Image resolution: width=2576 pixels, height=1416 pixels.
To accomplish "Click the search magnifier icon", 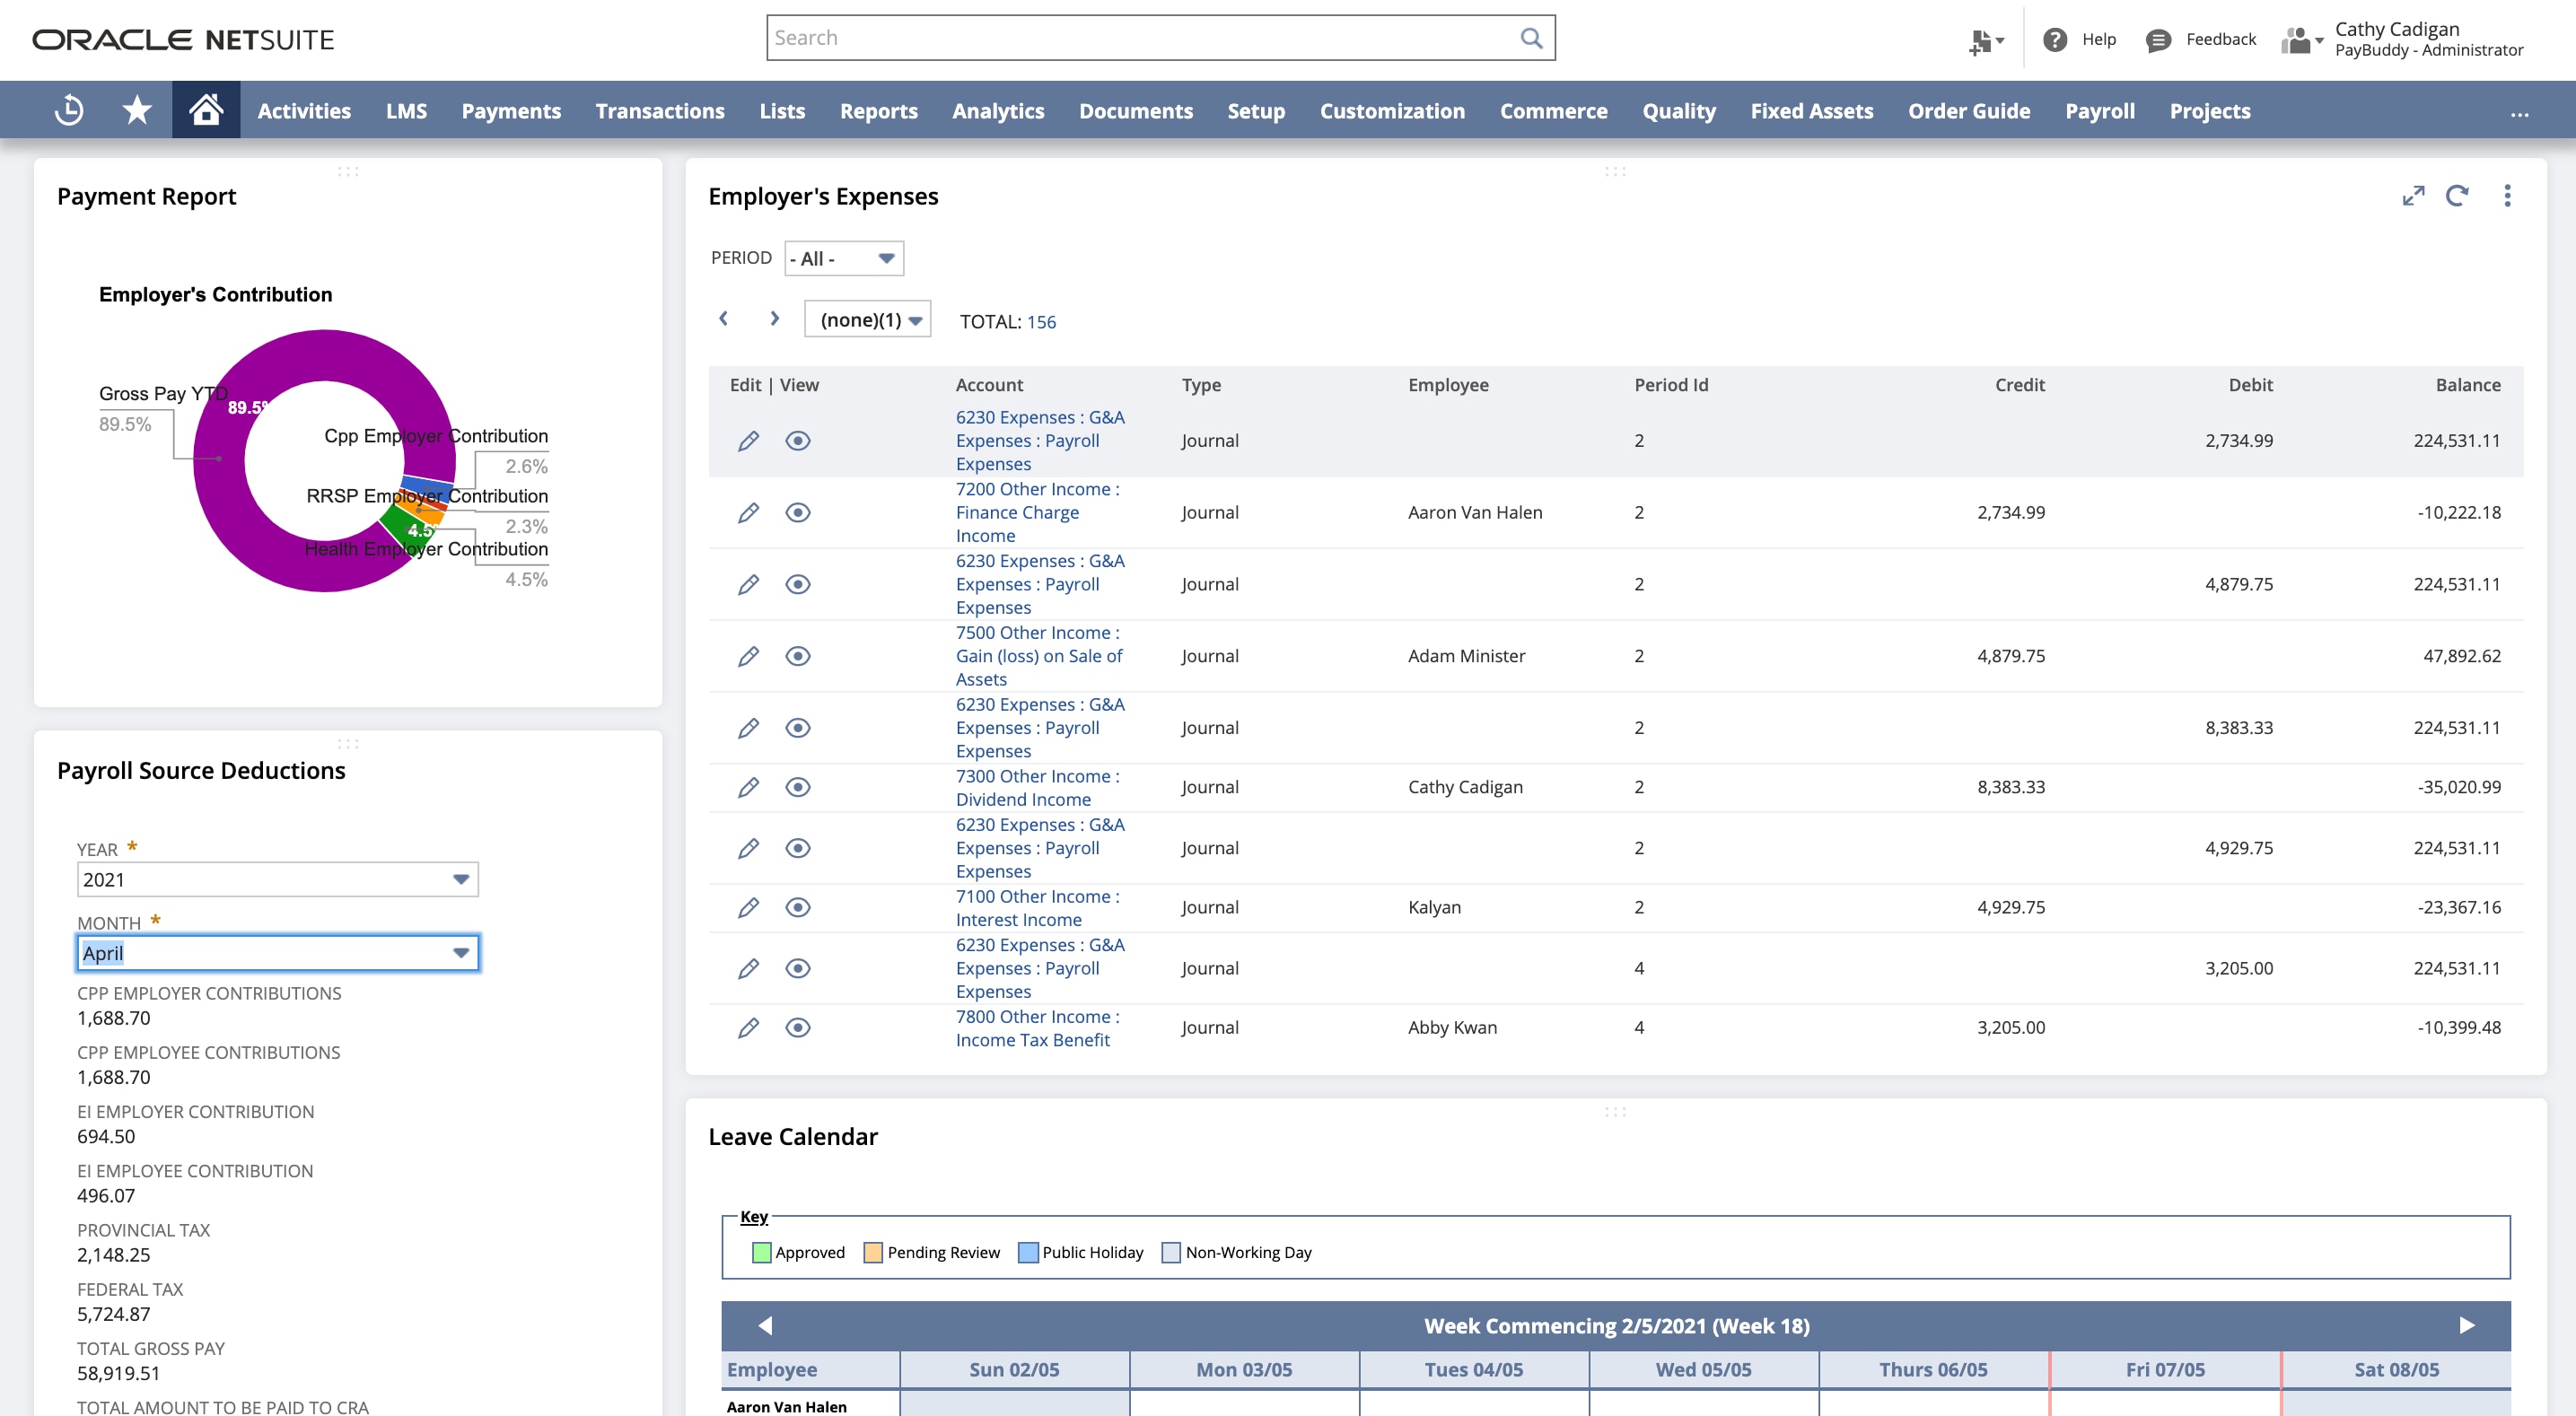I will click(1531, 38).
